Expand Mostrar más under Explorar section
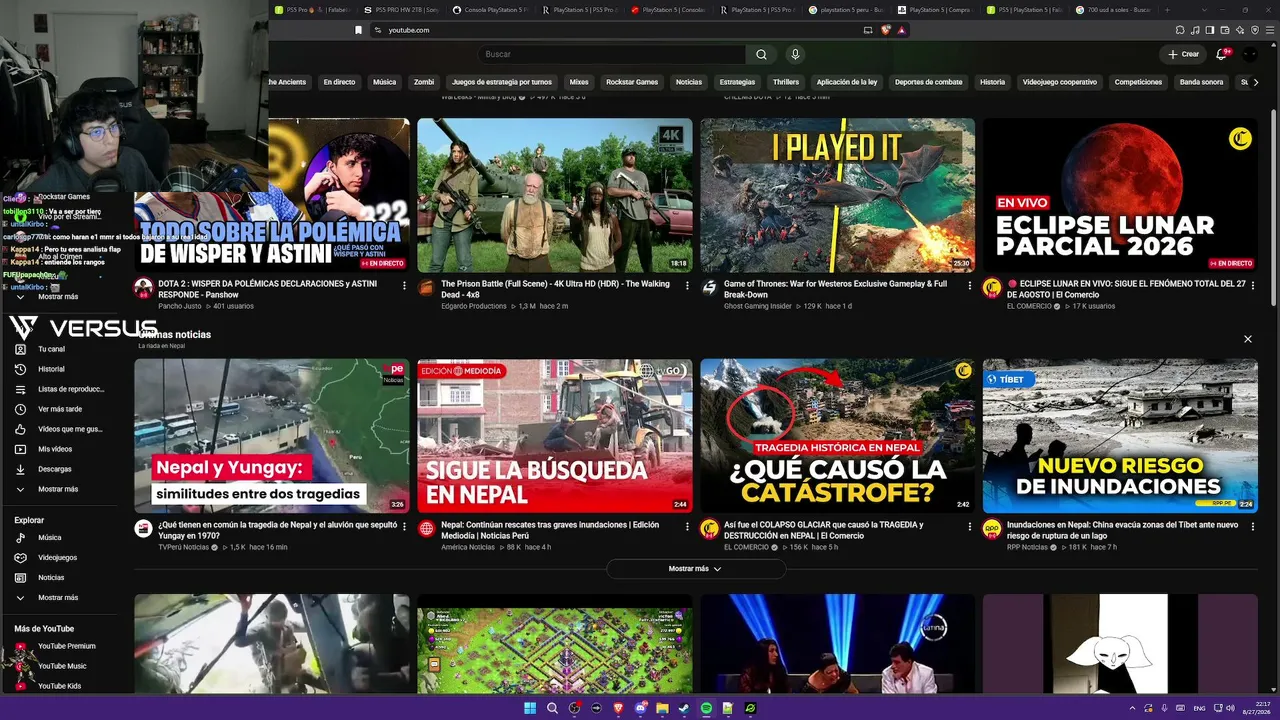Screen dimensions: 1280x720 48,597
